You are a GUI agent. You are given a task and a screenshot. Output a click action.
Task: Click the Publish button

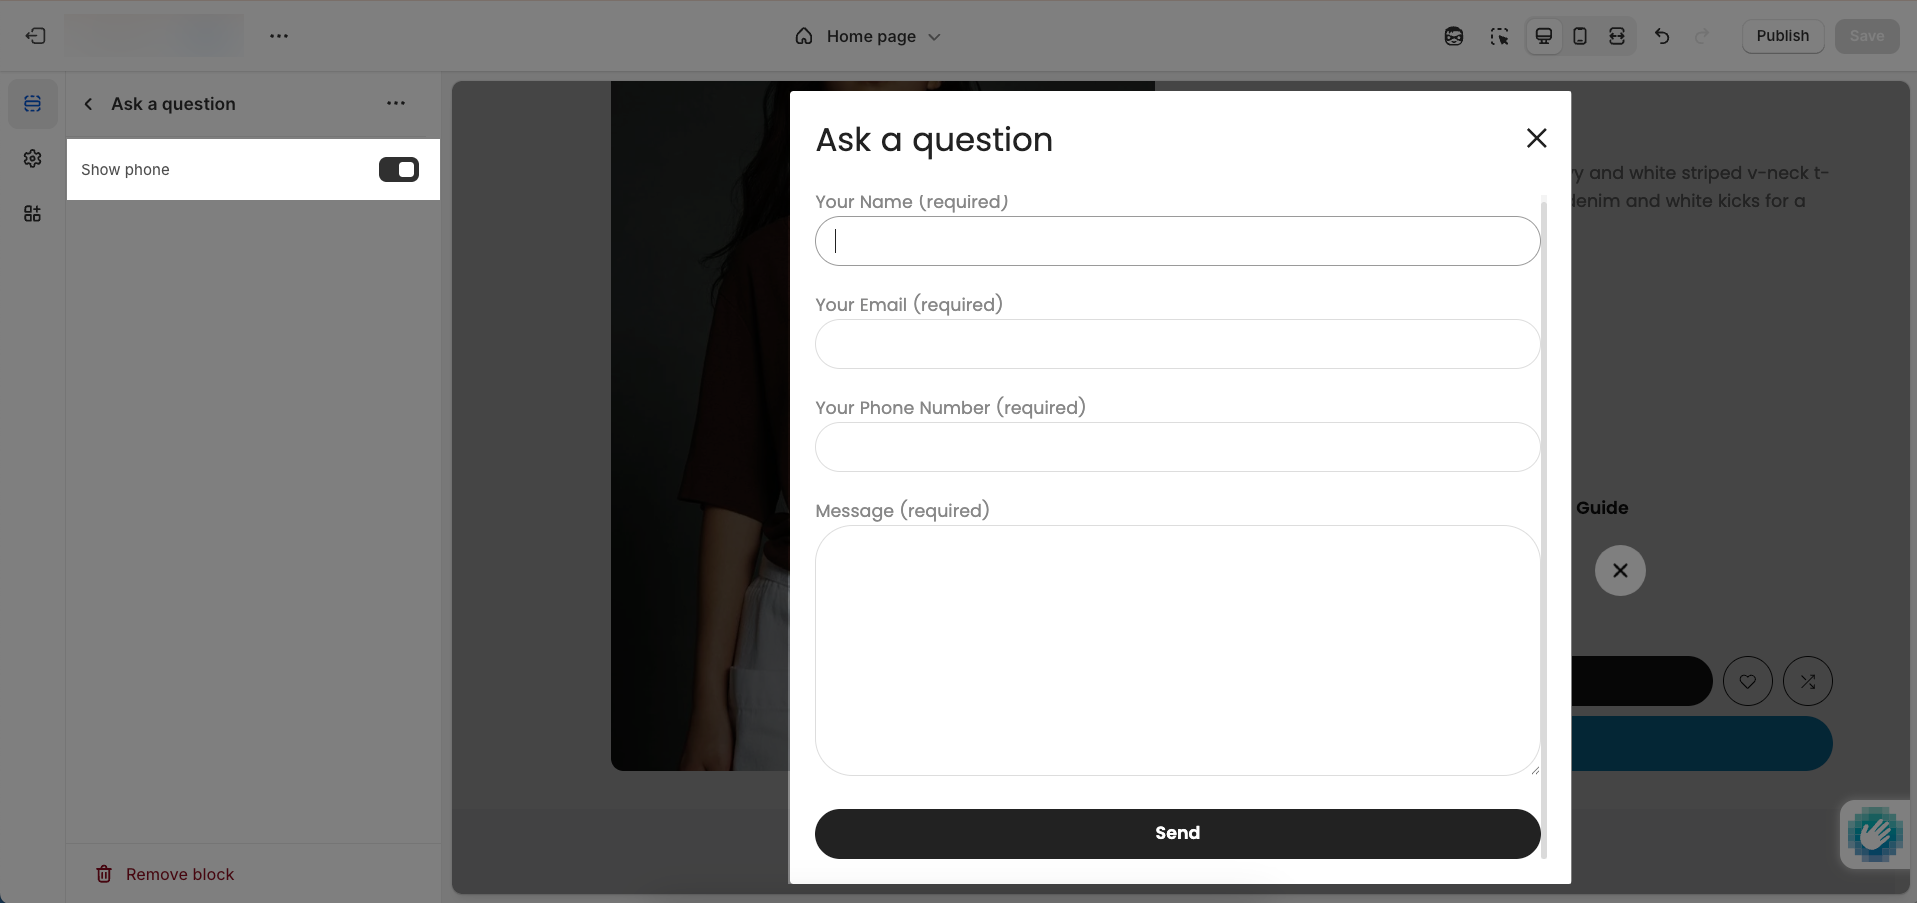click(1782, 36)
